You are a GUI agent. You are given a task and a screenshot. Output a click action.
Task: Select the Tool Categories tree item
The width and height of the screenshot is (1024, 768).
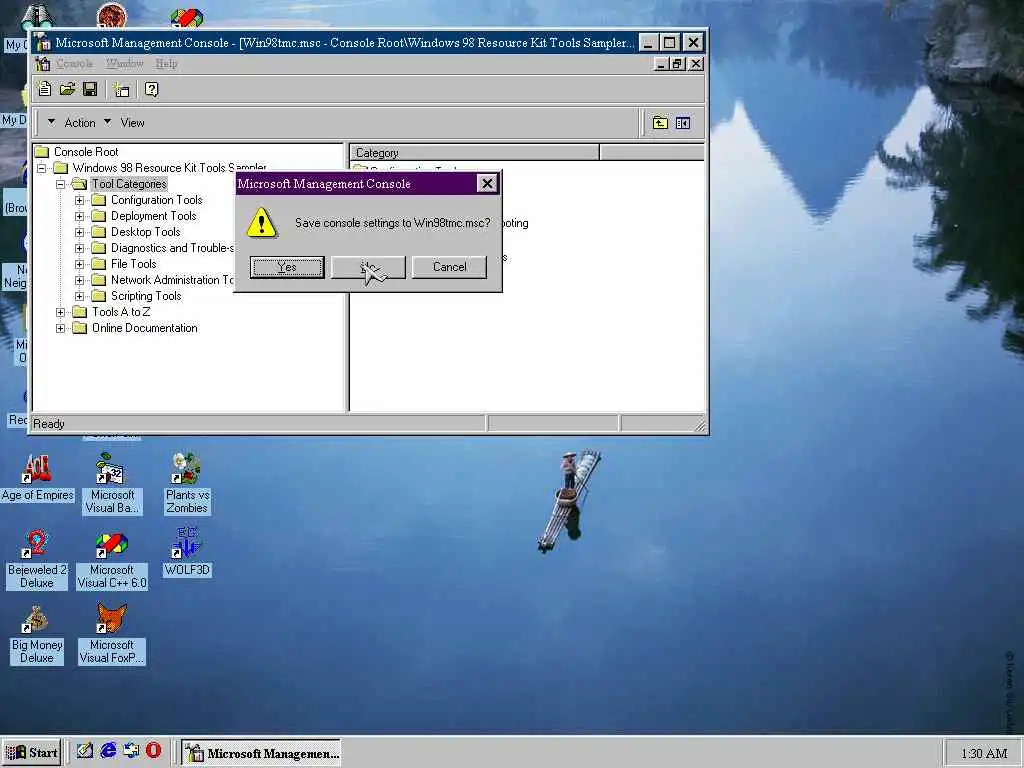coord(129,184)
